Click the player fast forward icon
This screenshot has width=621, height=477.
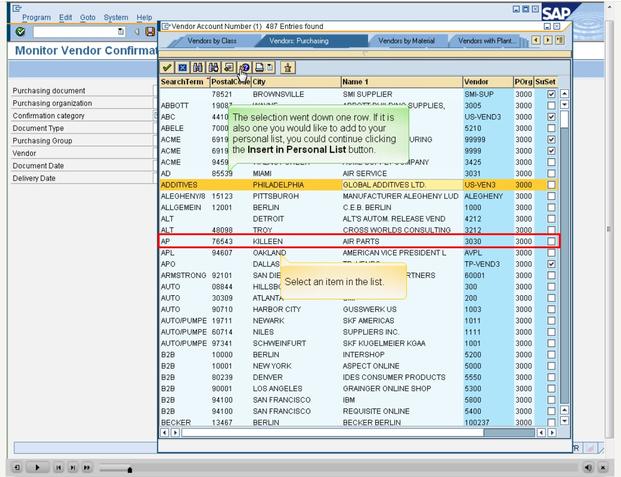pos(87,467)
